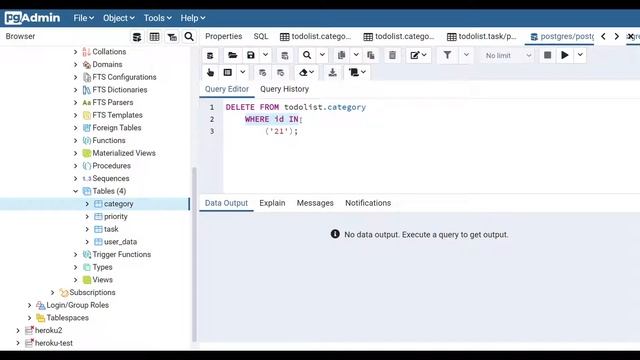Switch to the Messages tab
This screenshot has height=360, width=640.
coord(315,203)
